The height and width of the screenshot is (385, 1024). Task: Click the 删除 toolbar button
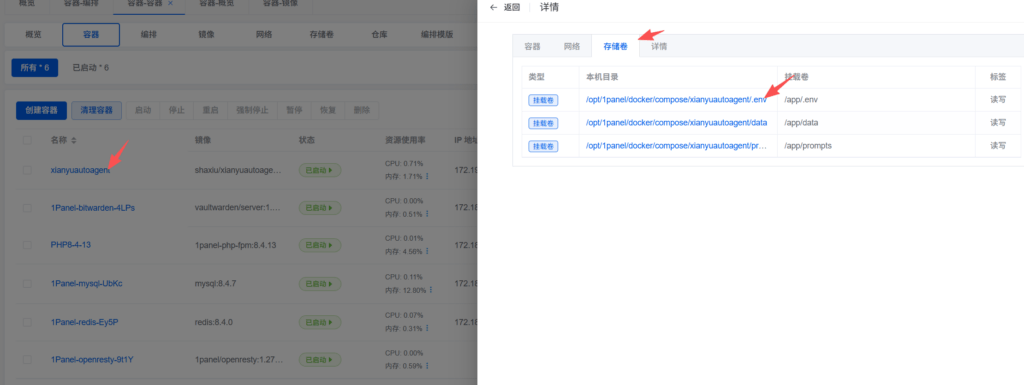[x=361, y=110]
